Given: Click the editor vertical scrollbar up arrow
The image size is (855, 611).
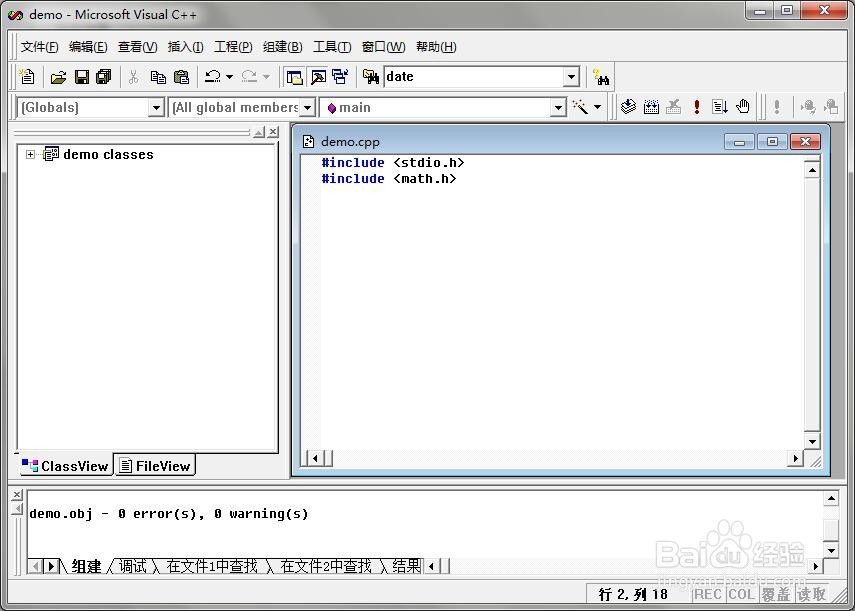Looking at the screenshot, I should 812,170.
